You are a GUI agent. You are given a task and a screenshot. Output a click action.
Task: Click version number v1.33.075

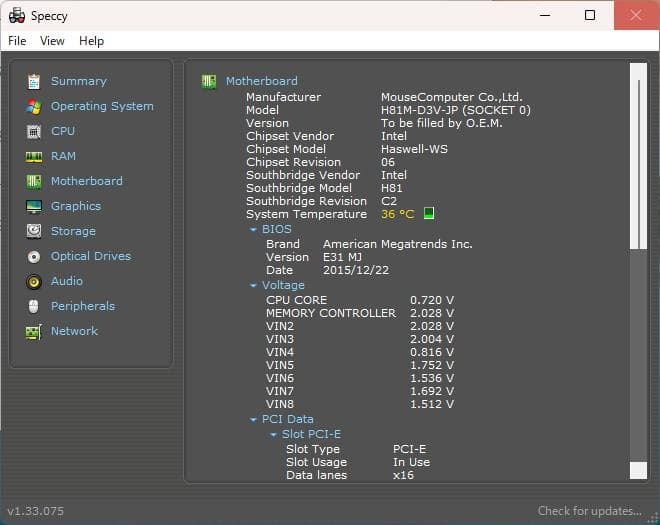point(35,511)
